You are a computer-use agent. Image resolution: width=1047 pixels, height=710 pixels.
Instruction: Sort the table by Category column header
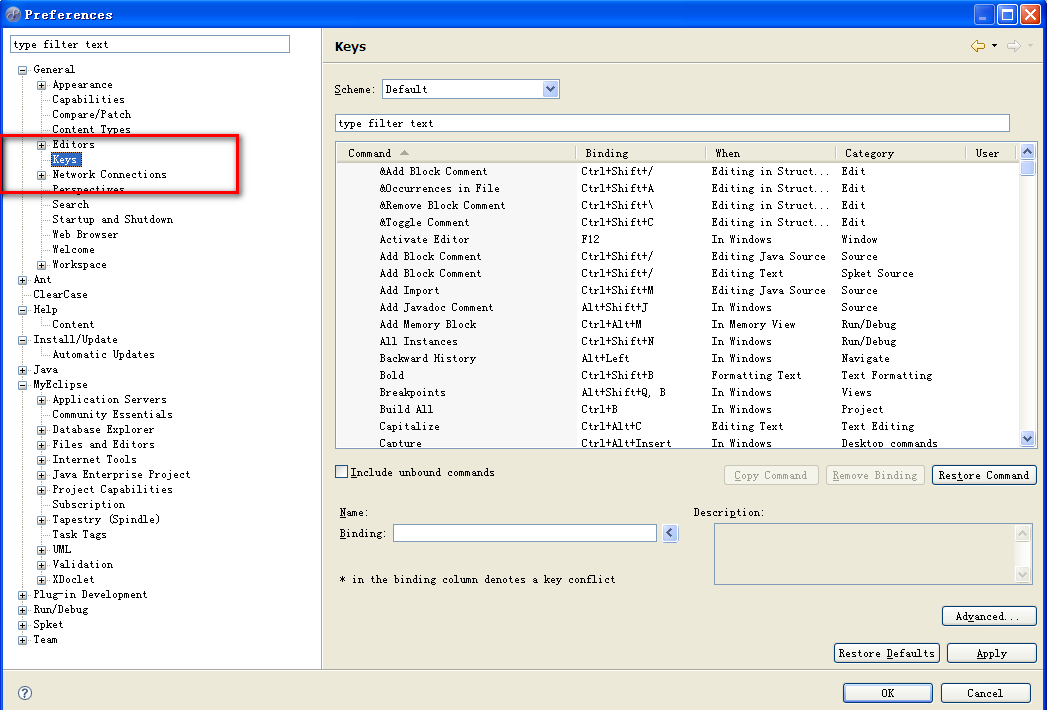869,153
